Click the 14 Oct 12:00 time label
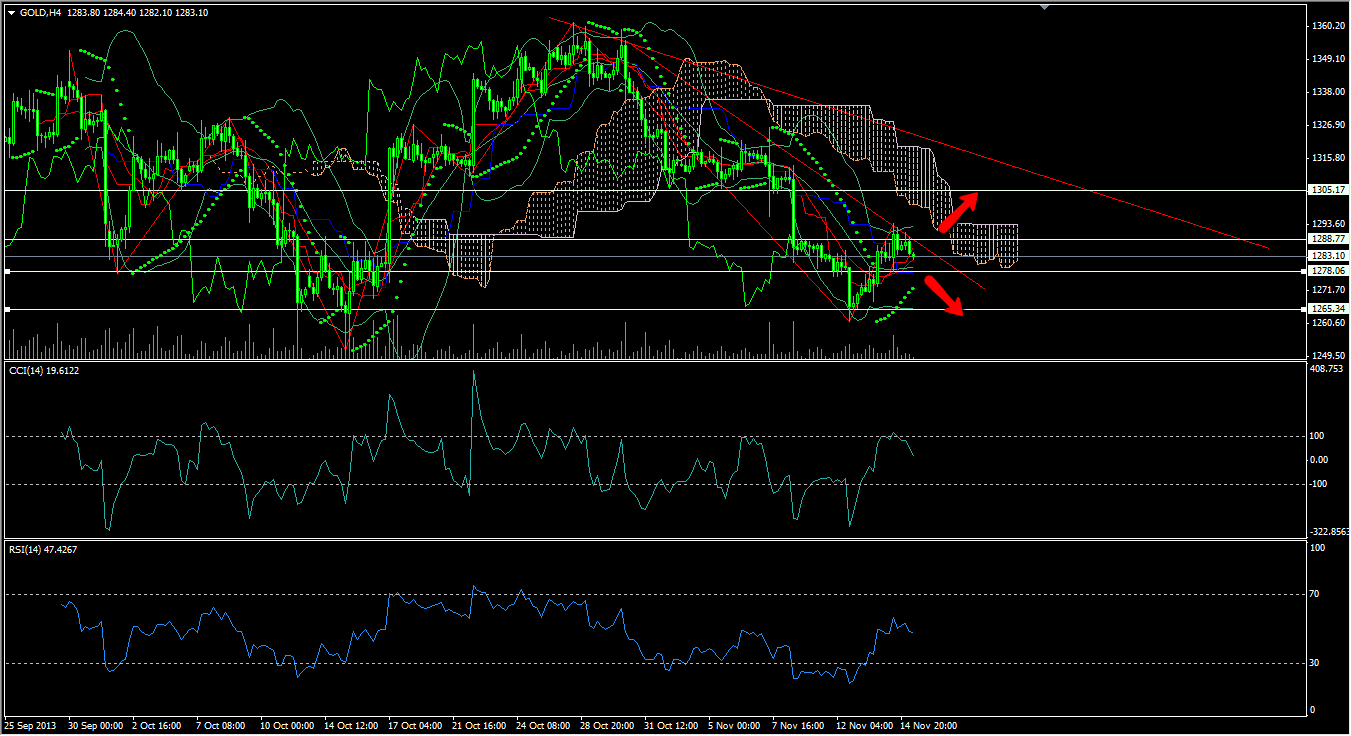Viewport: 1351px width, 736px height. [352, 727]
